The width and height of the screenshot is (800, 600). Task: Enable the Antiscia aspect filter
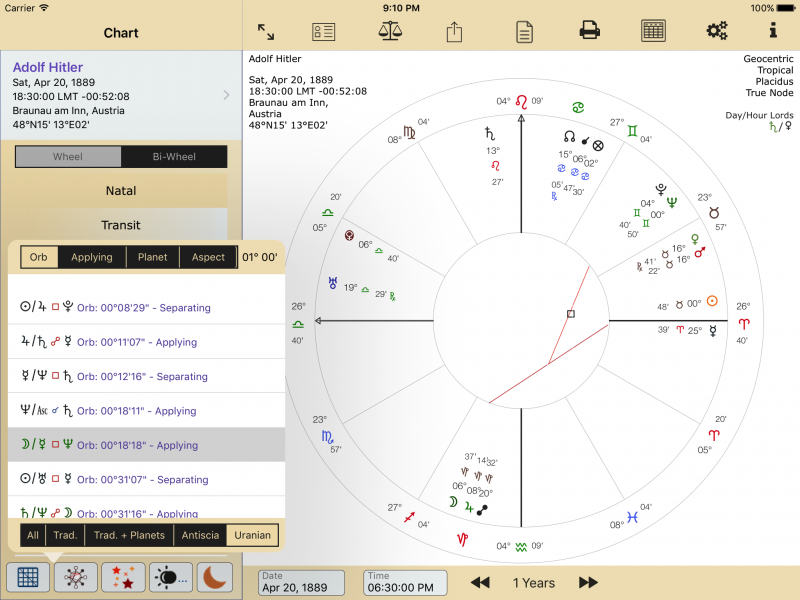[201, 535]
